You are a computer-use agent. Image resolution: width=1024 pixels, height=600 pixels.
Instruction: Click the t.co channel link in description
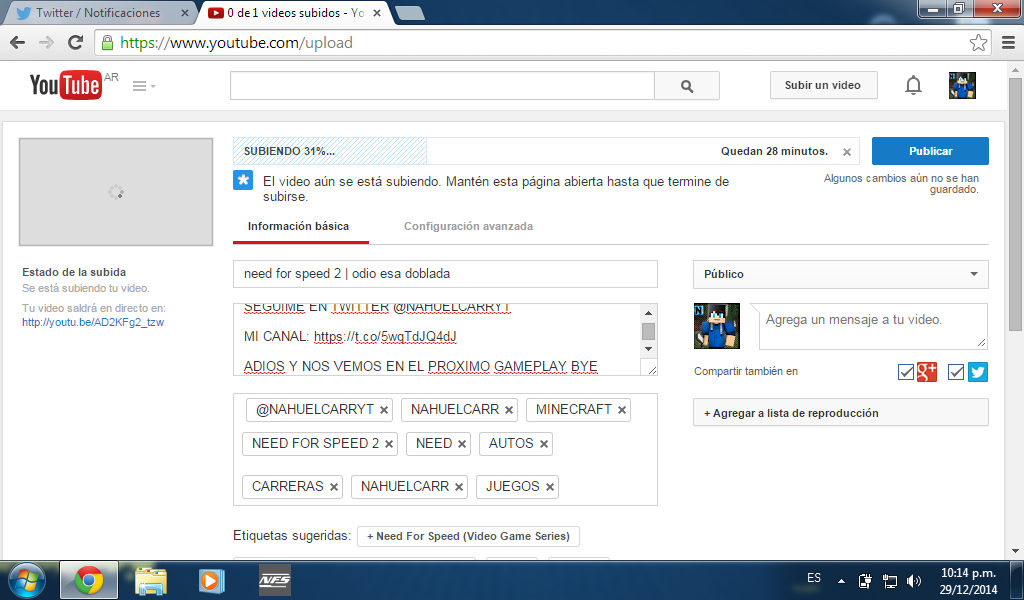(385, 337)
